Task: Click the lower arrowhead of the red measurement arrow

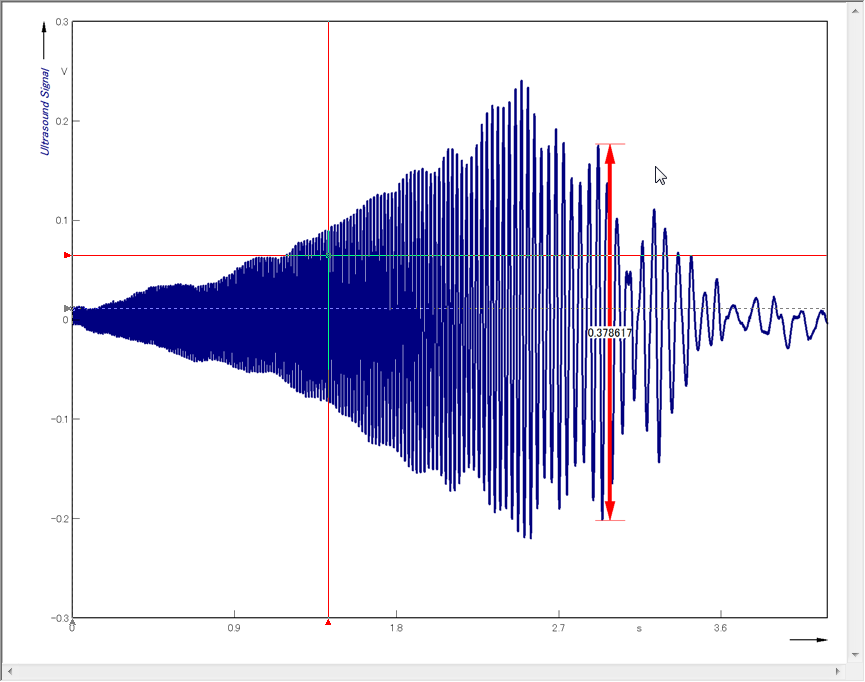Action: (610, 510)
